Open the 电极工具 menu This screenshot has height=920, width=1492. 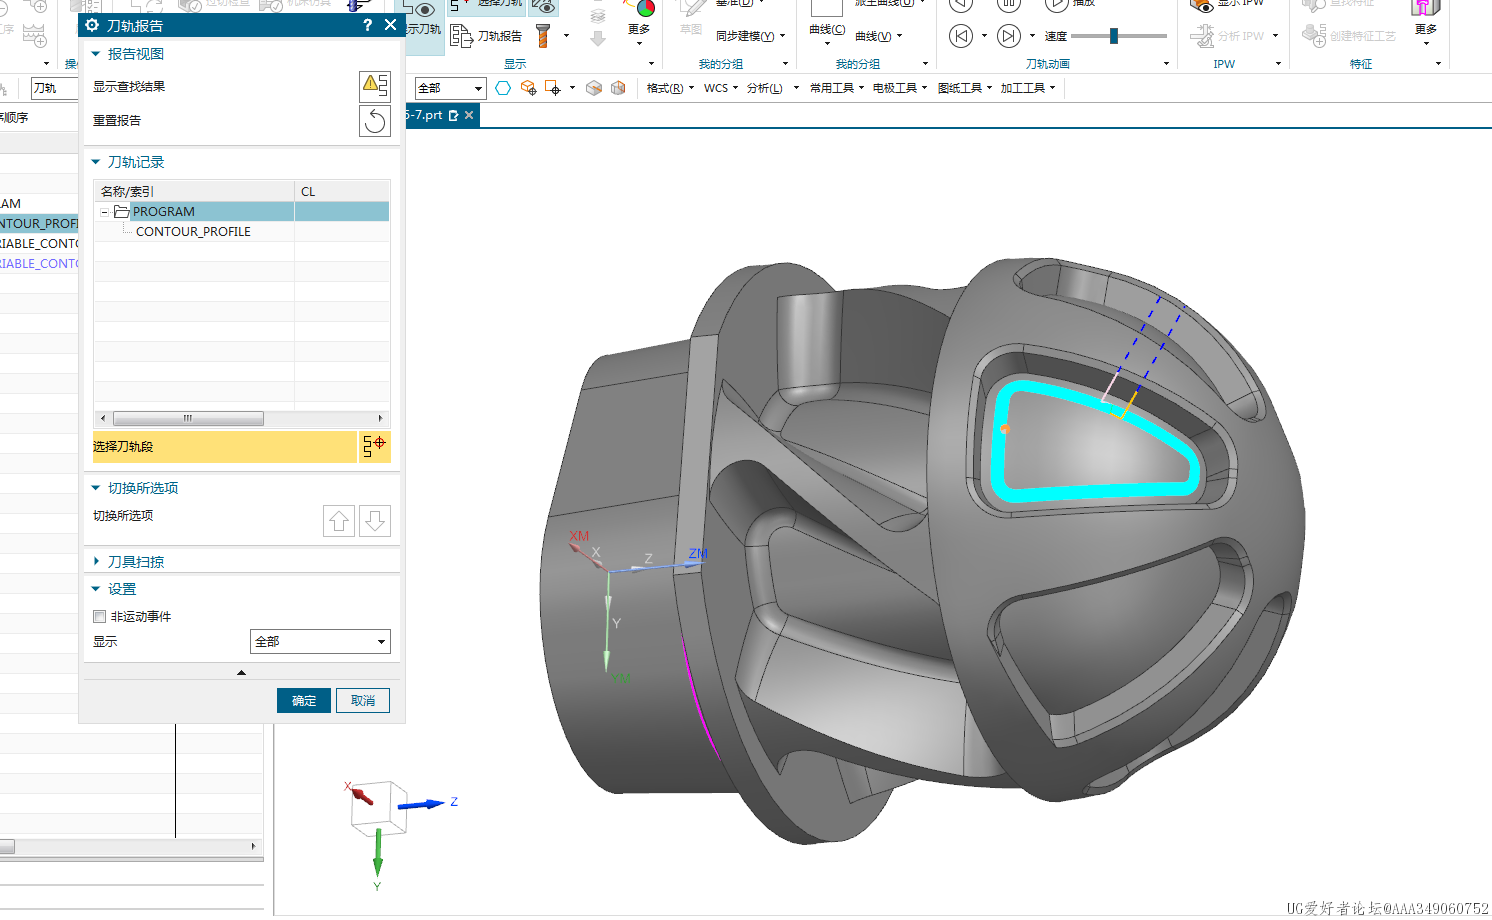click(900, 88)
